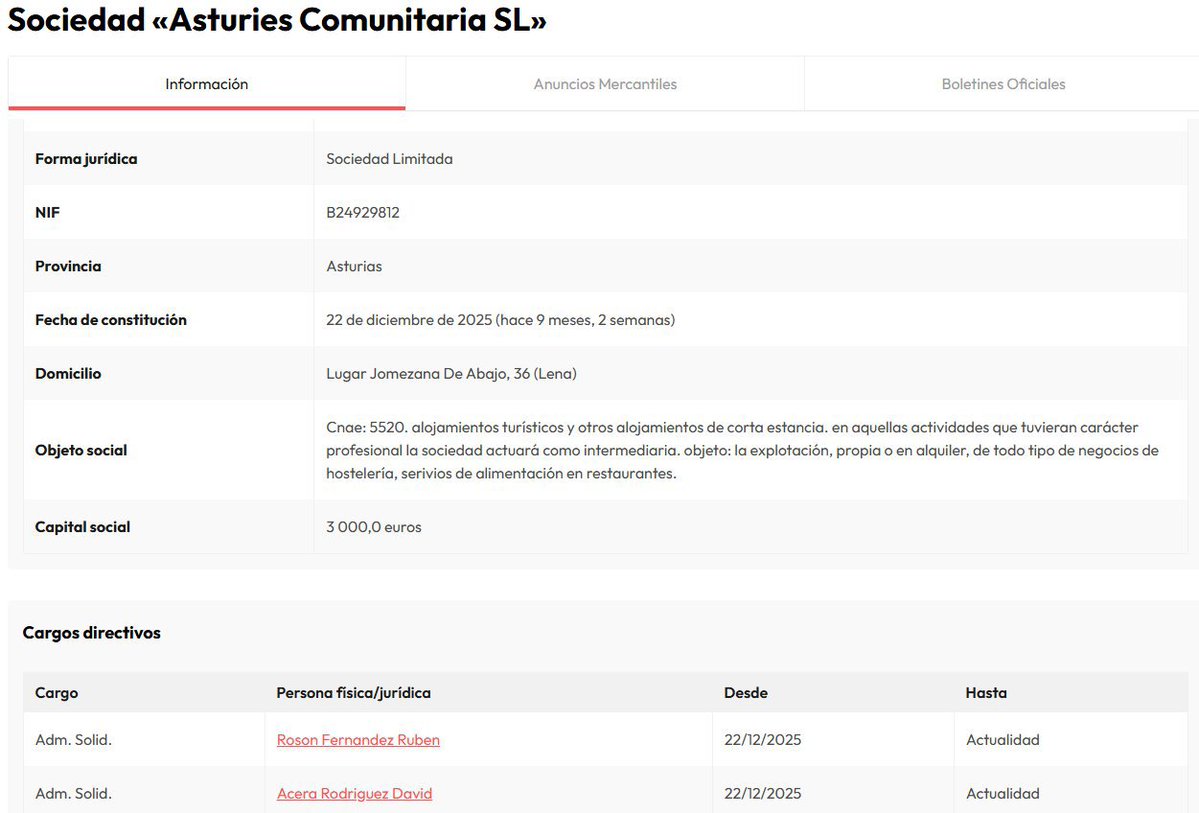Open the Anuncios Mercantiles tab
This screenshot has height=813, width=1199.
(x=605, y=84)
